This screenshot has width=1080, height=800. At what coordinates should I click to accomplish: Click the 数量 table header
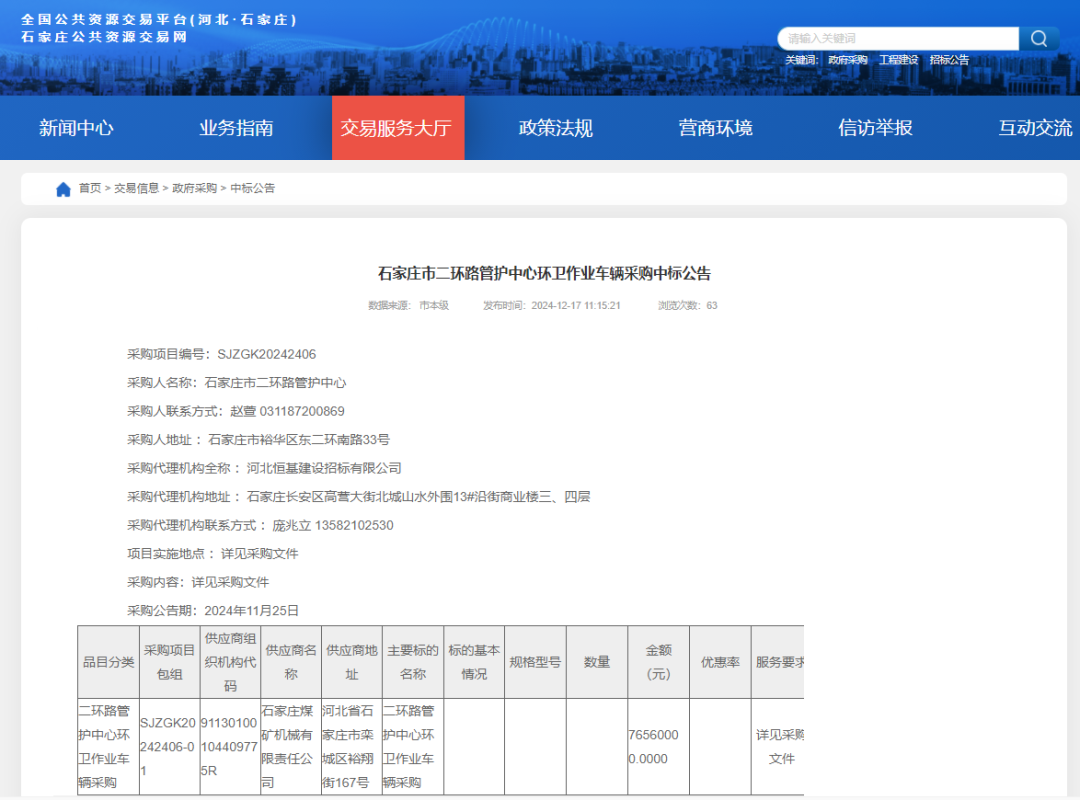click(596, 662)
